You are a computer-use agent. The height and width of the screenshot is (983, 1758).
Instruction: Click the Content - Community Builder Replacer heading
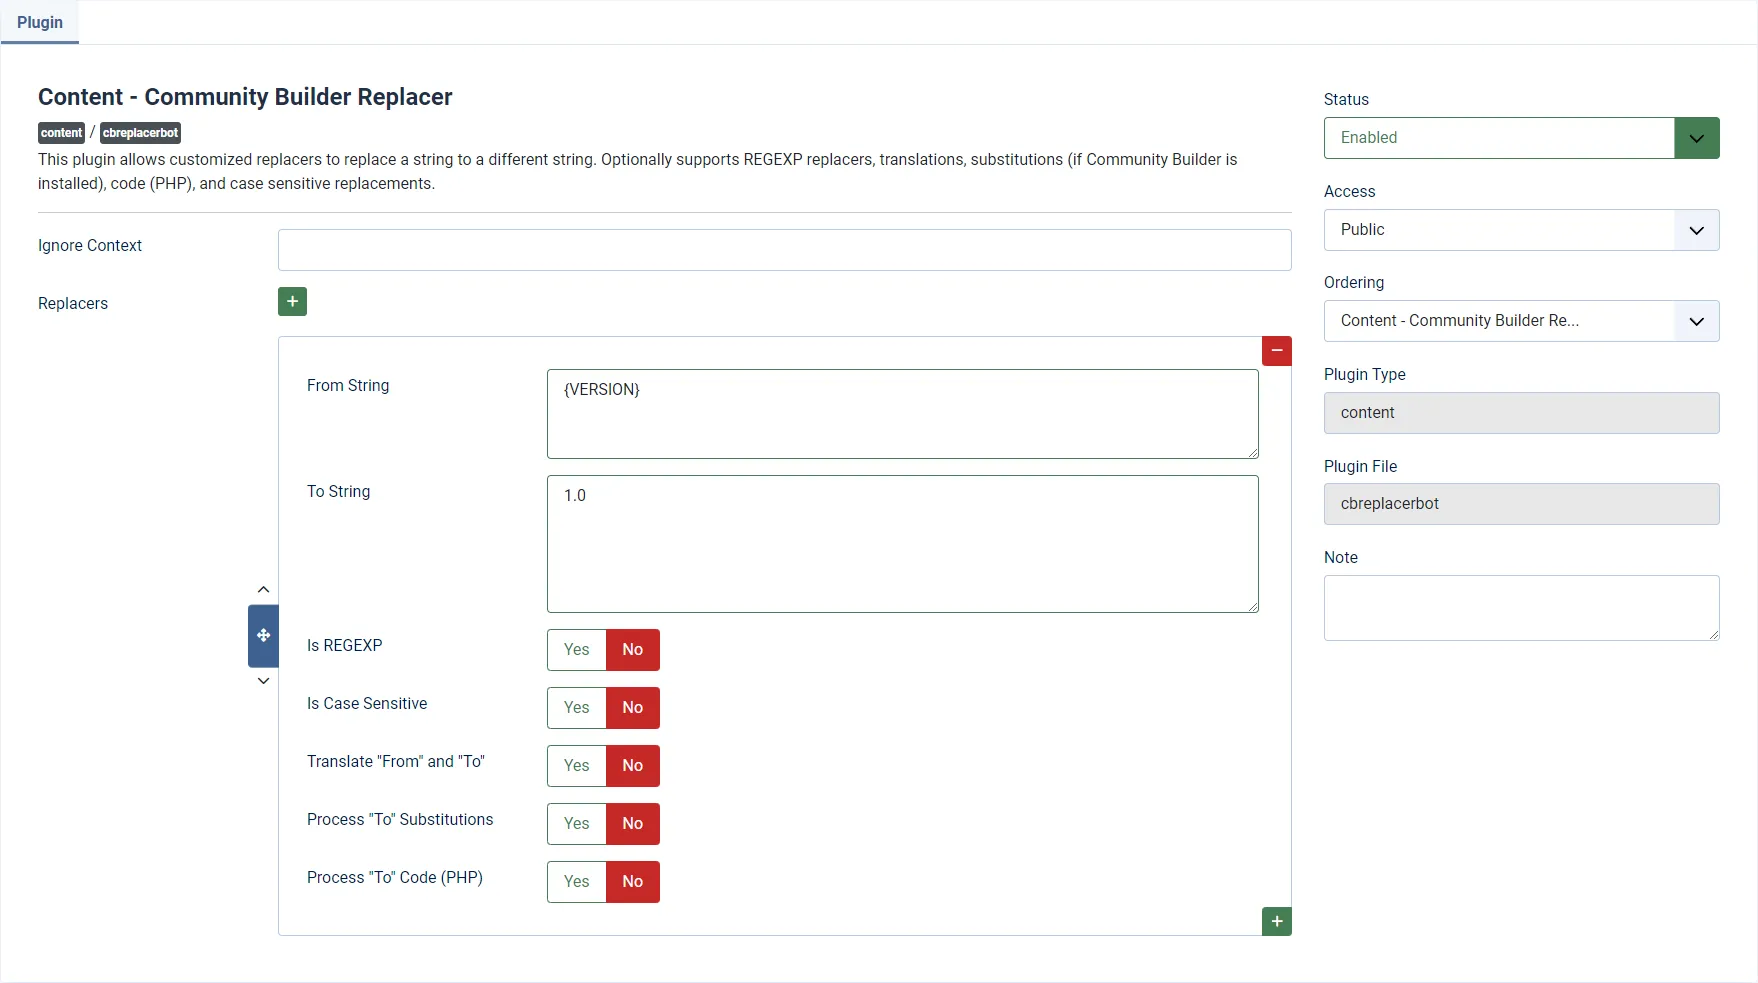(x=245, y=97)
